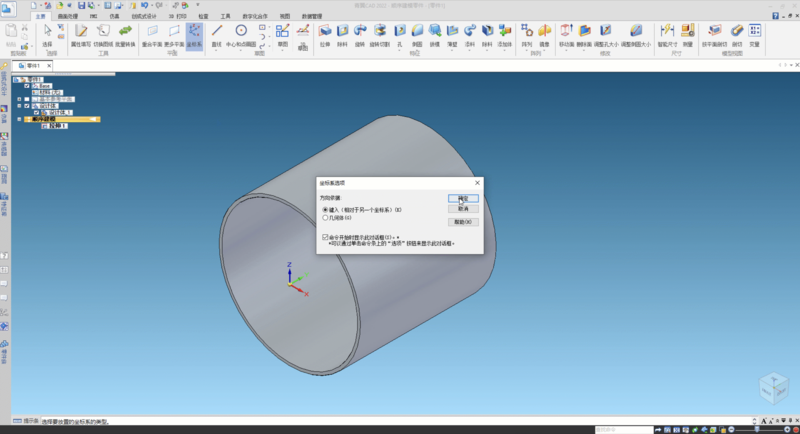
Task: Click the 确定 (OK) button in dialog
Action: (462, 198)
